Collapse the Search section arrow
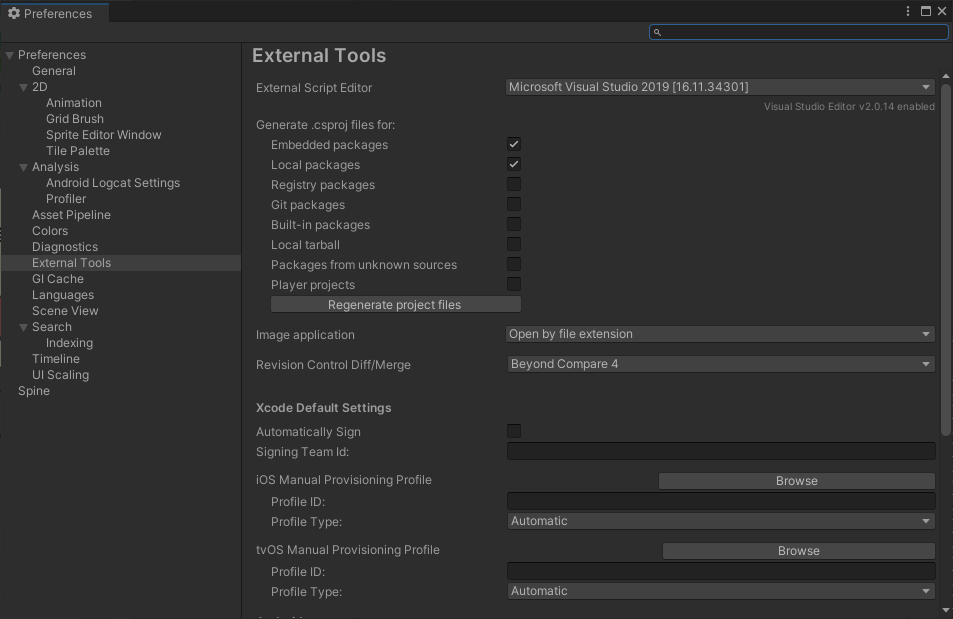The width and height of the screenshot is (953, 619). coord(24,327)
